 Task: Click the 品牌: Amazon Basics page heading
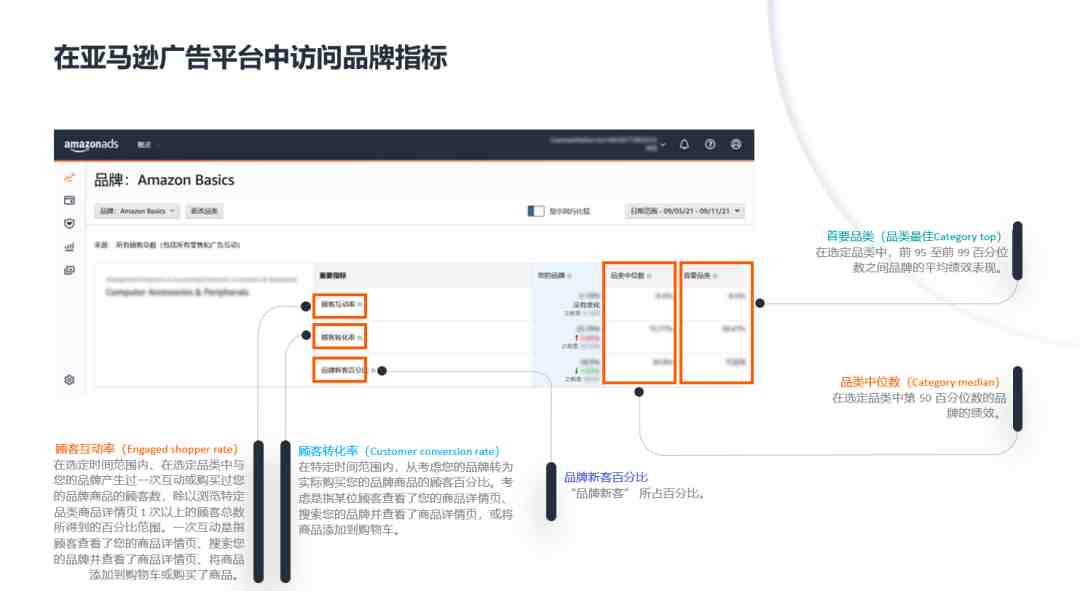(x=164, y=180)
